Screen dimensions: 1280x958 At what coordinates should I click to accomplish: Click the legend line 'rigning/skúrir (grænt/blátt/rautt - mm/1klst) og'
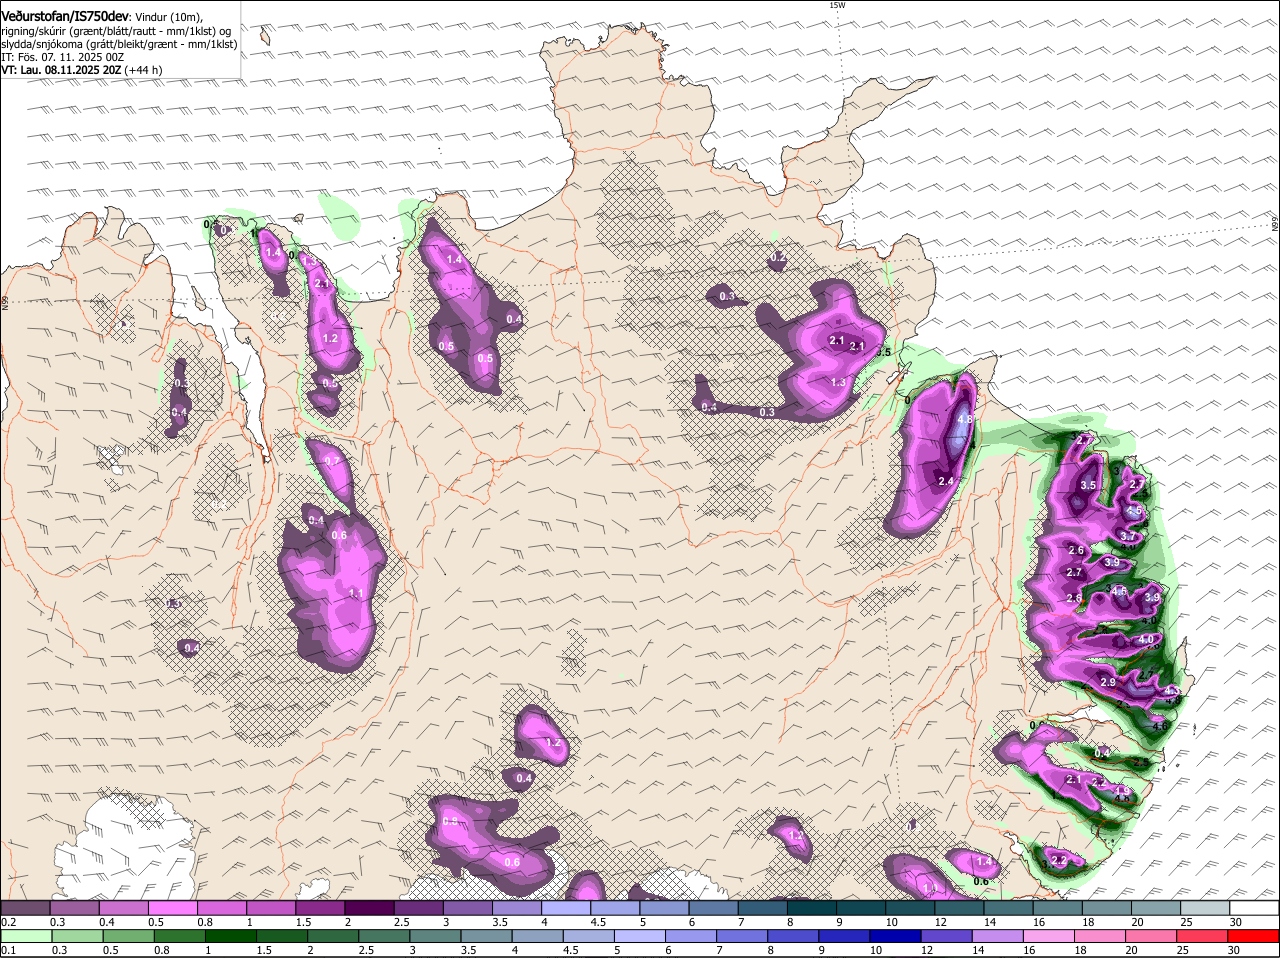click(117, 31)
